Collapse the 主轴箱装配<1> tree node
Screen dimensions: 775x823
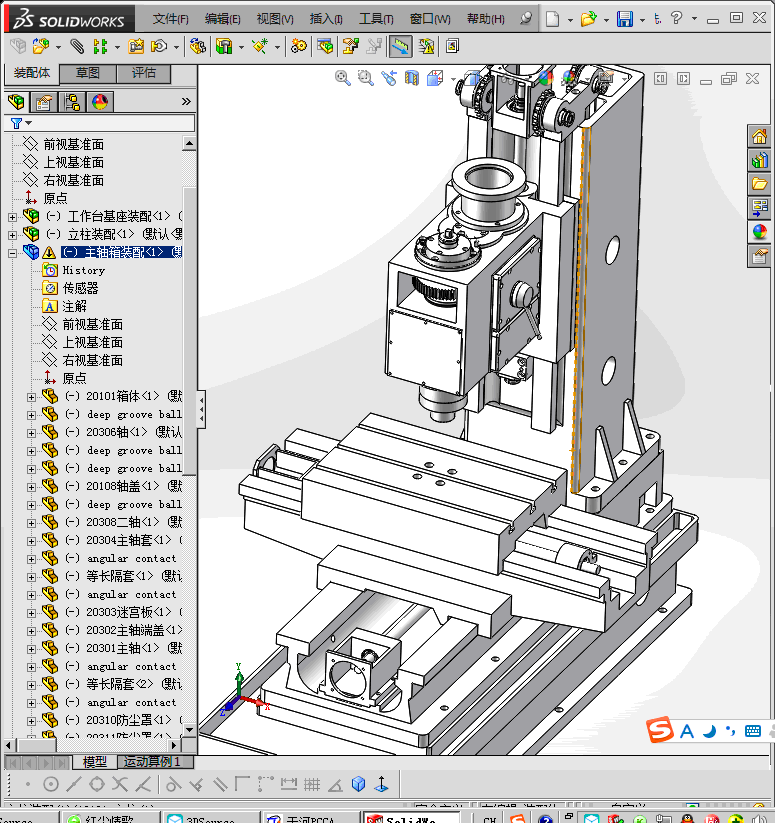[13, 253]
